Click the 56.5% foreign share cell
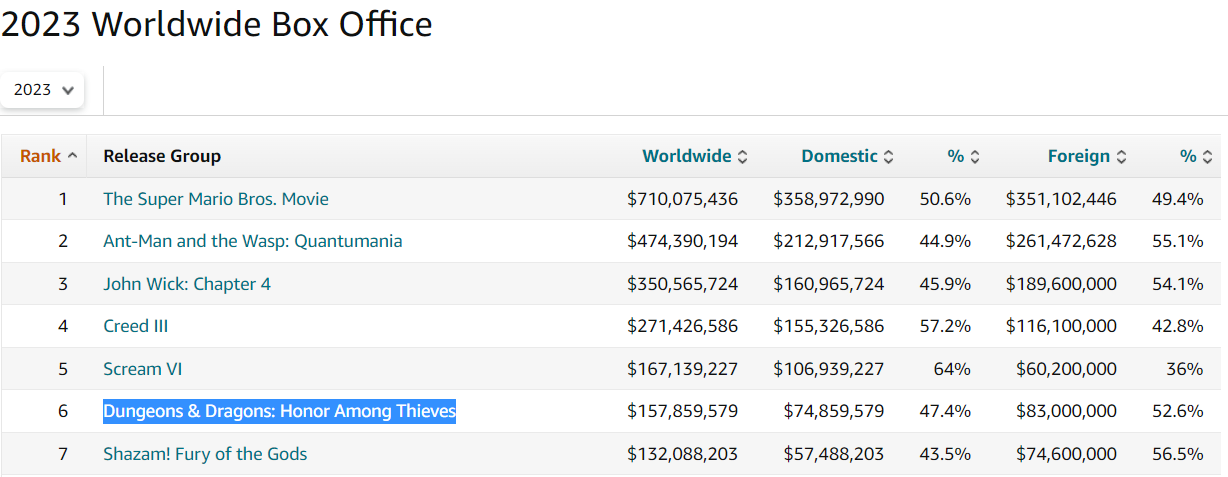The width and height of the screenshot is (1228, 477). tap(1177, 454)
